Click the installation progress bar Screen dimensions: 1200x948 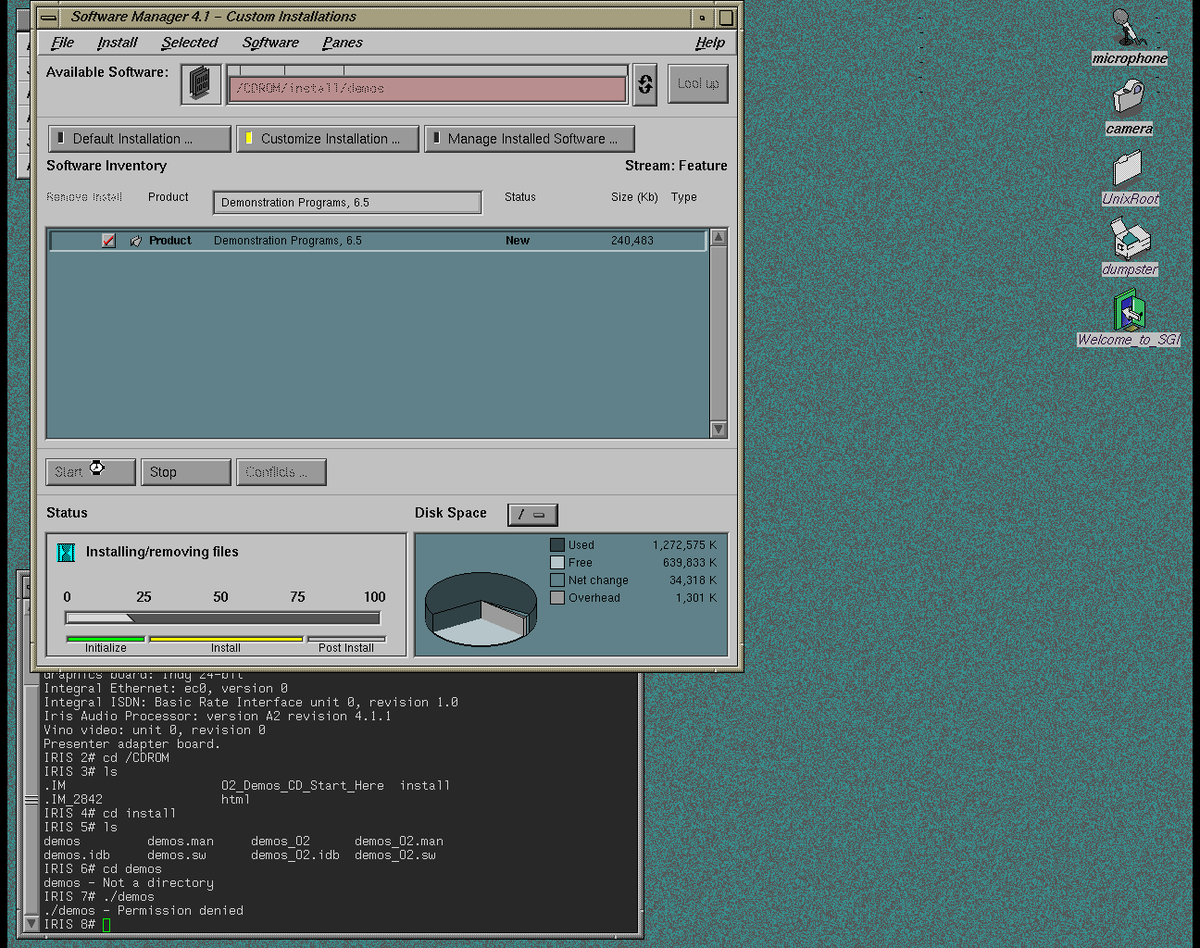[222, 618]
